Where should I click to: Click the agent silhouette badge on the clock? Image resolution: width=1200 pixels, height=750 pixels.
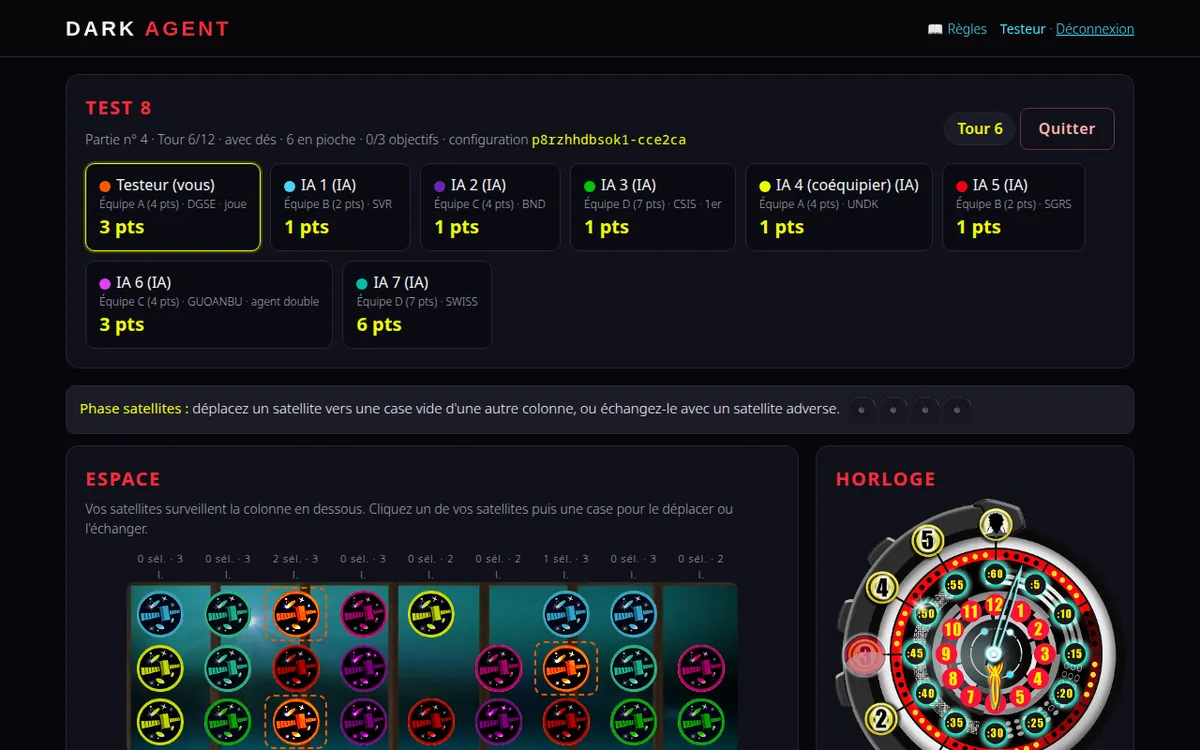click(994, 524)
